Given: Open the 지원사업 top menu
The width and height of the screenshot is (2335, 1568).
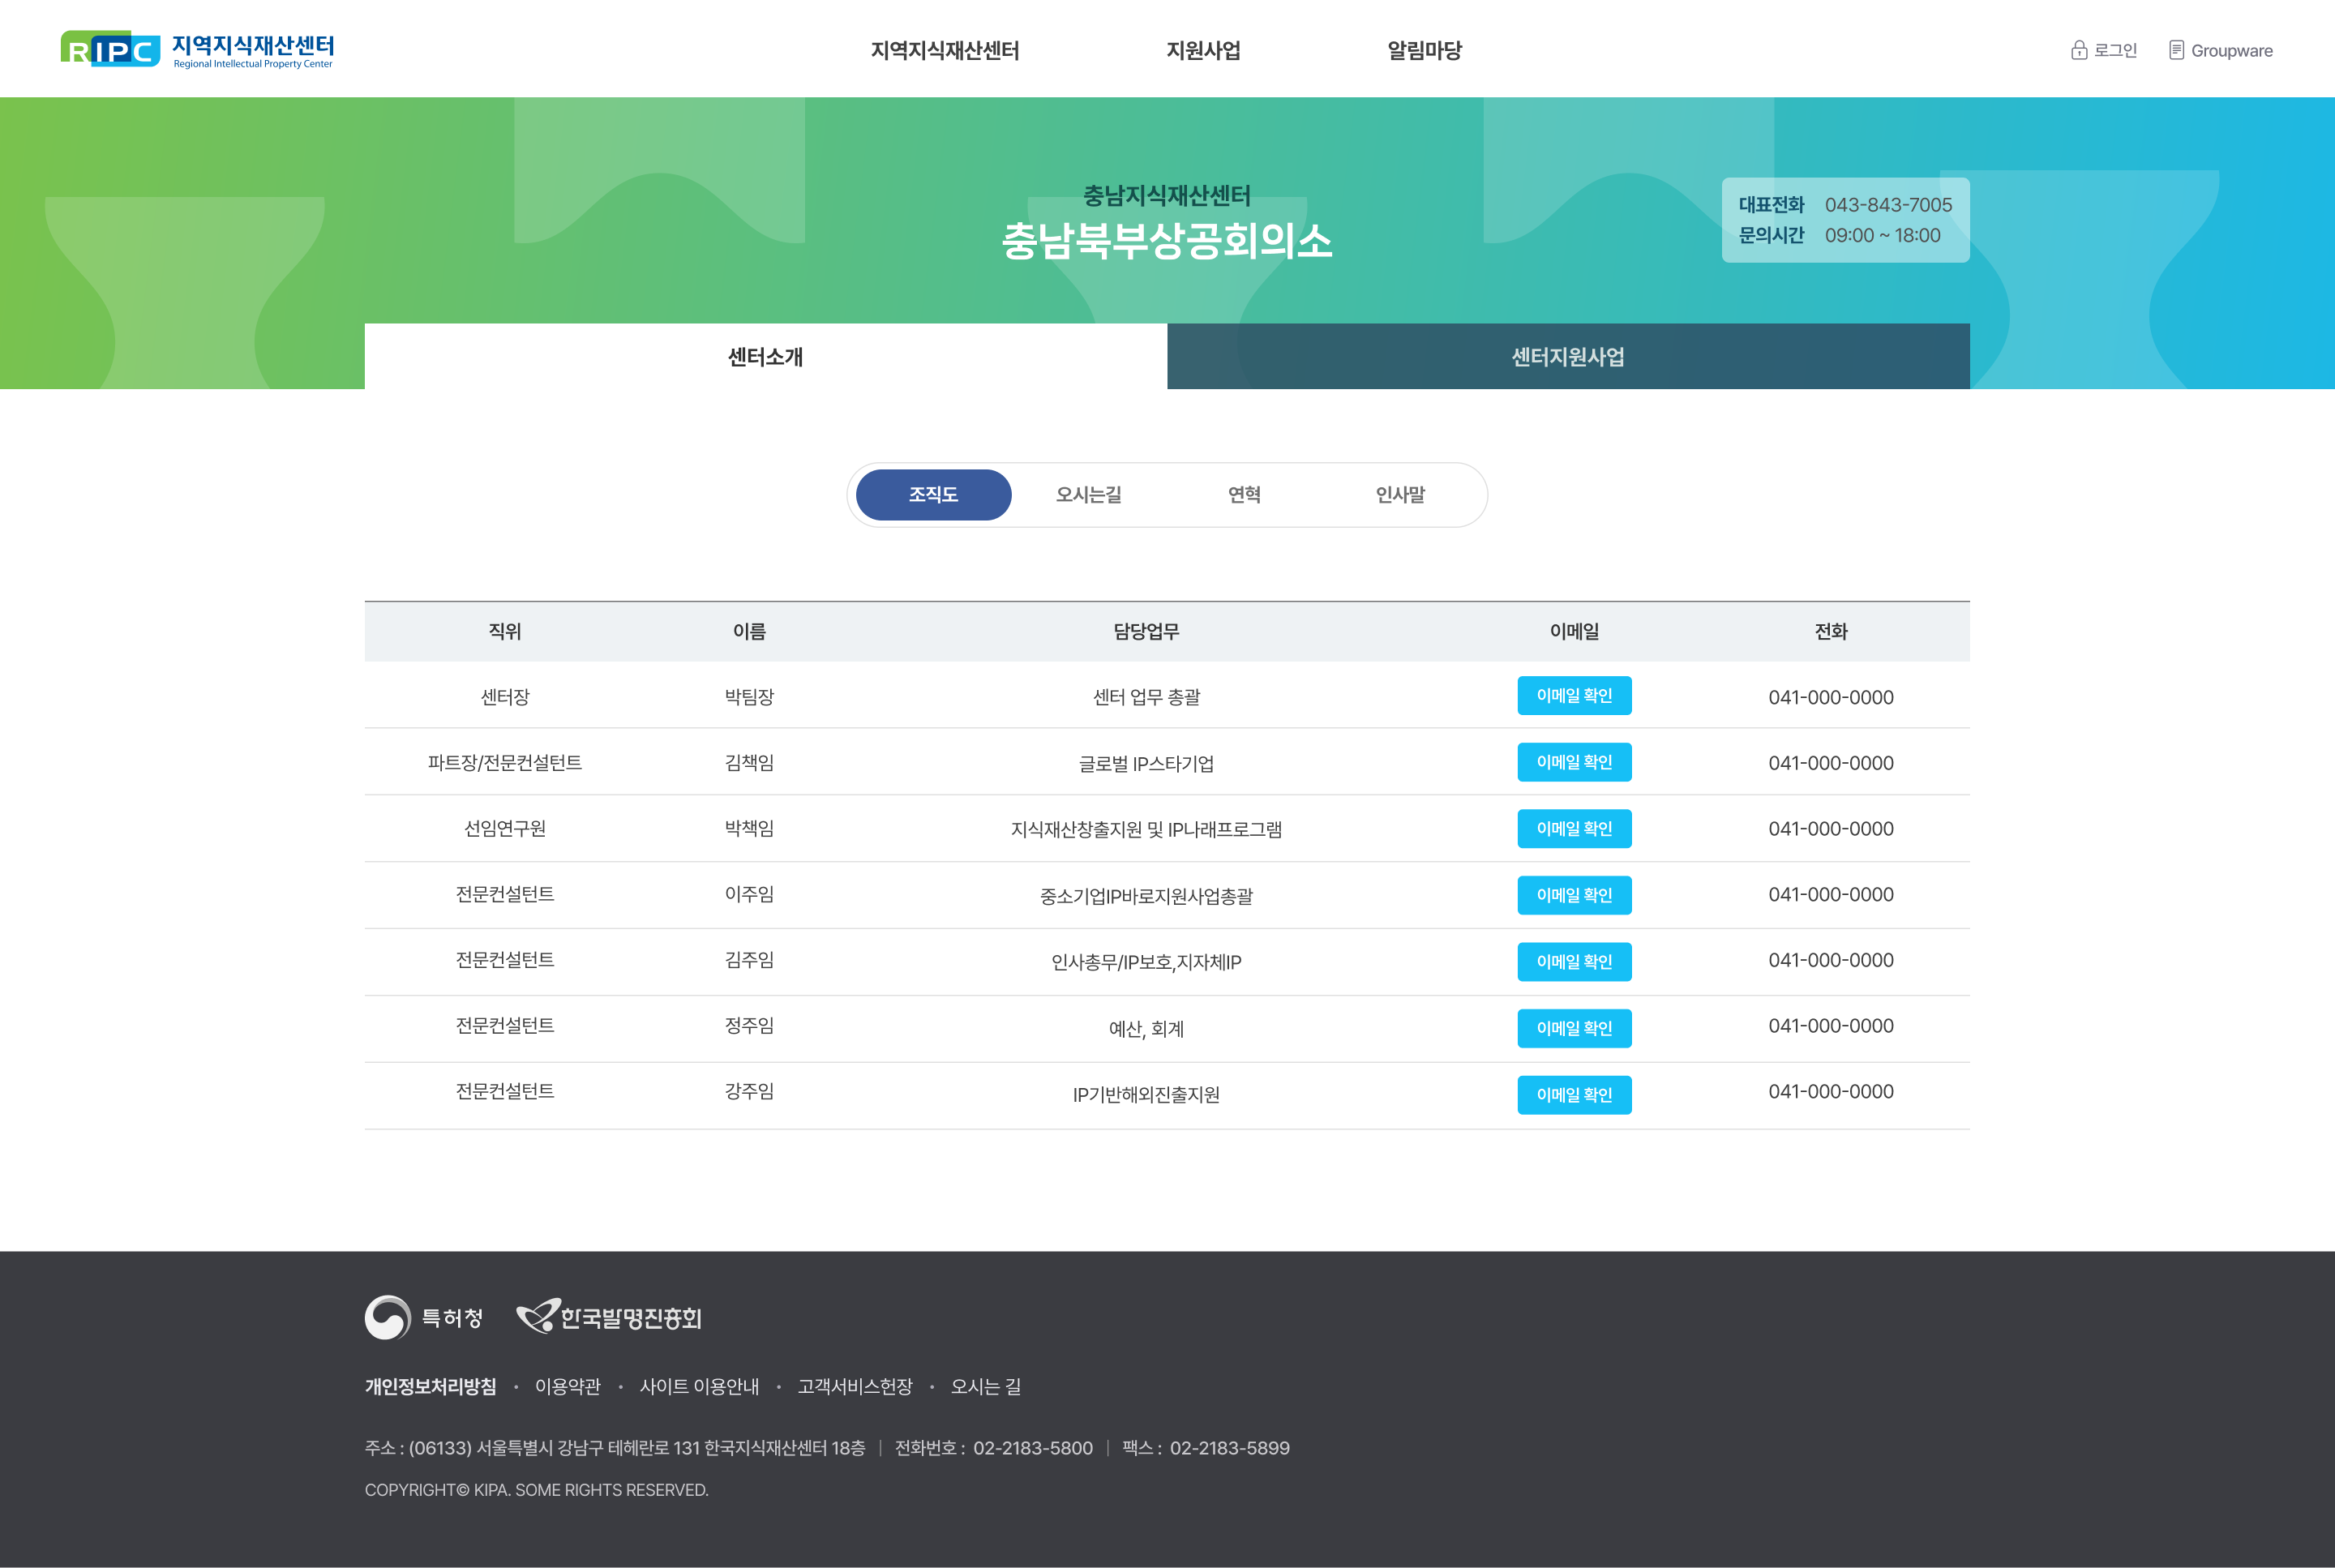Looking at the screenshot, I should [1203, 50].
